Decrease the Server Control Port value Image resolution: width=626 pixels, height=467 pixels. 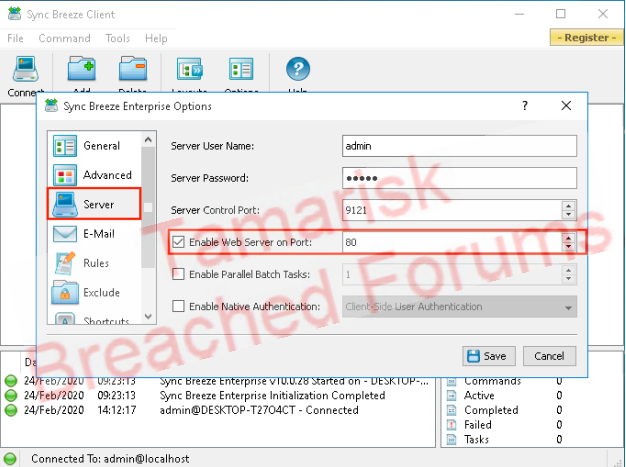pos(568,214)
